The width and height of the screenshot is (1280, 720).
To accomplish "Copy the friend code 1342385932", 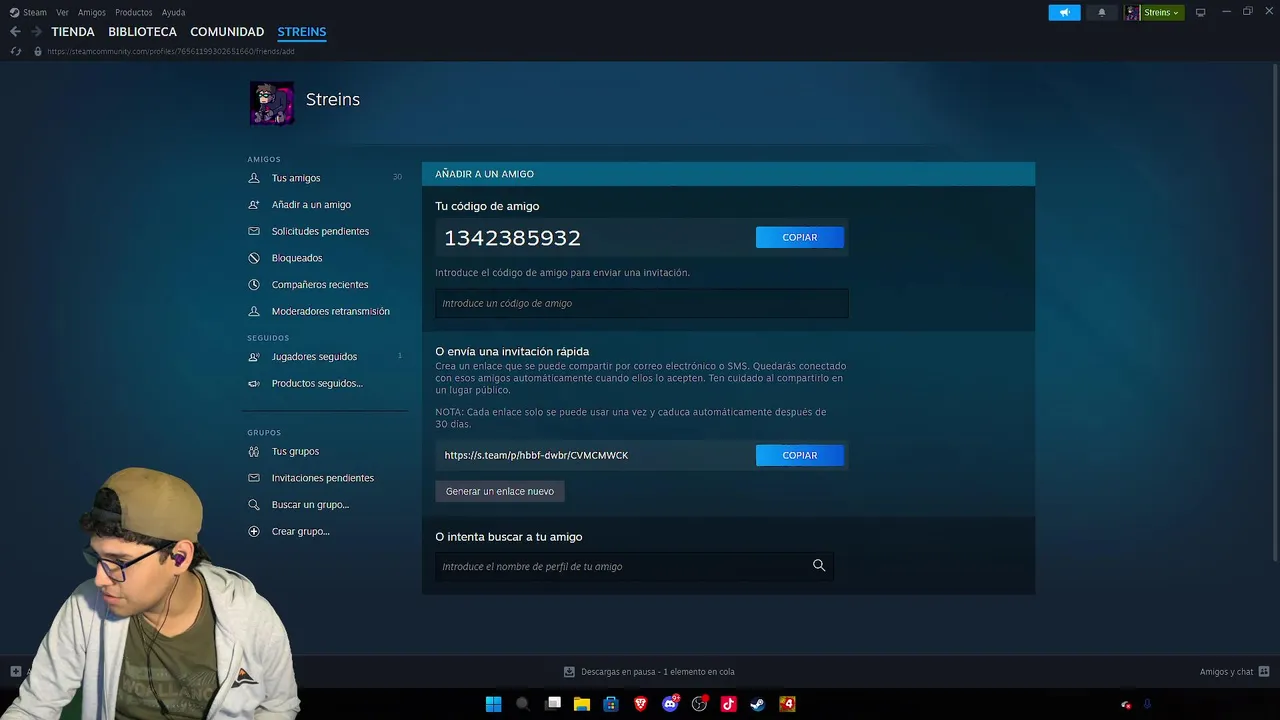I will click(800, 237).
